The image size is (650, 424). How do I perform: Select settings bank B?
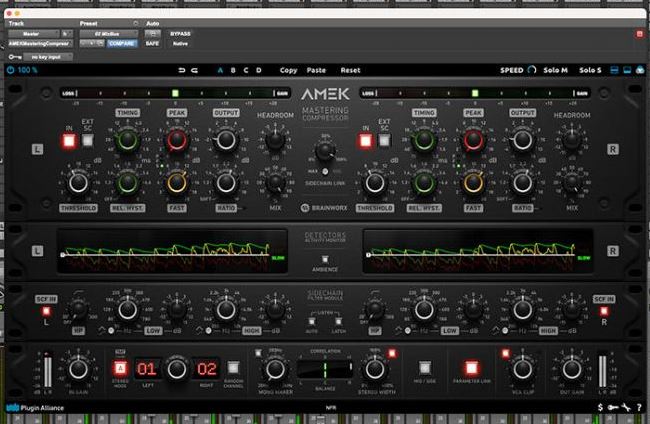[233, 70]
